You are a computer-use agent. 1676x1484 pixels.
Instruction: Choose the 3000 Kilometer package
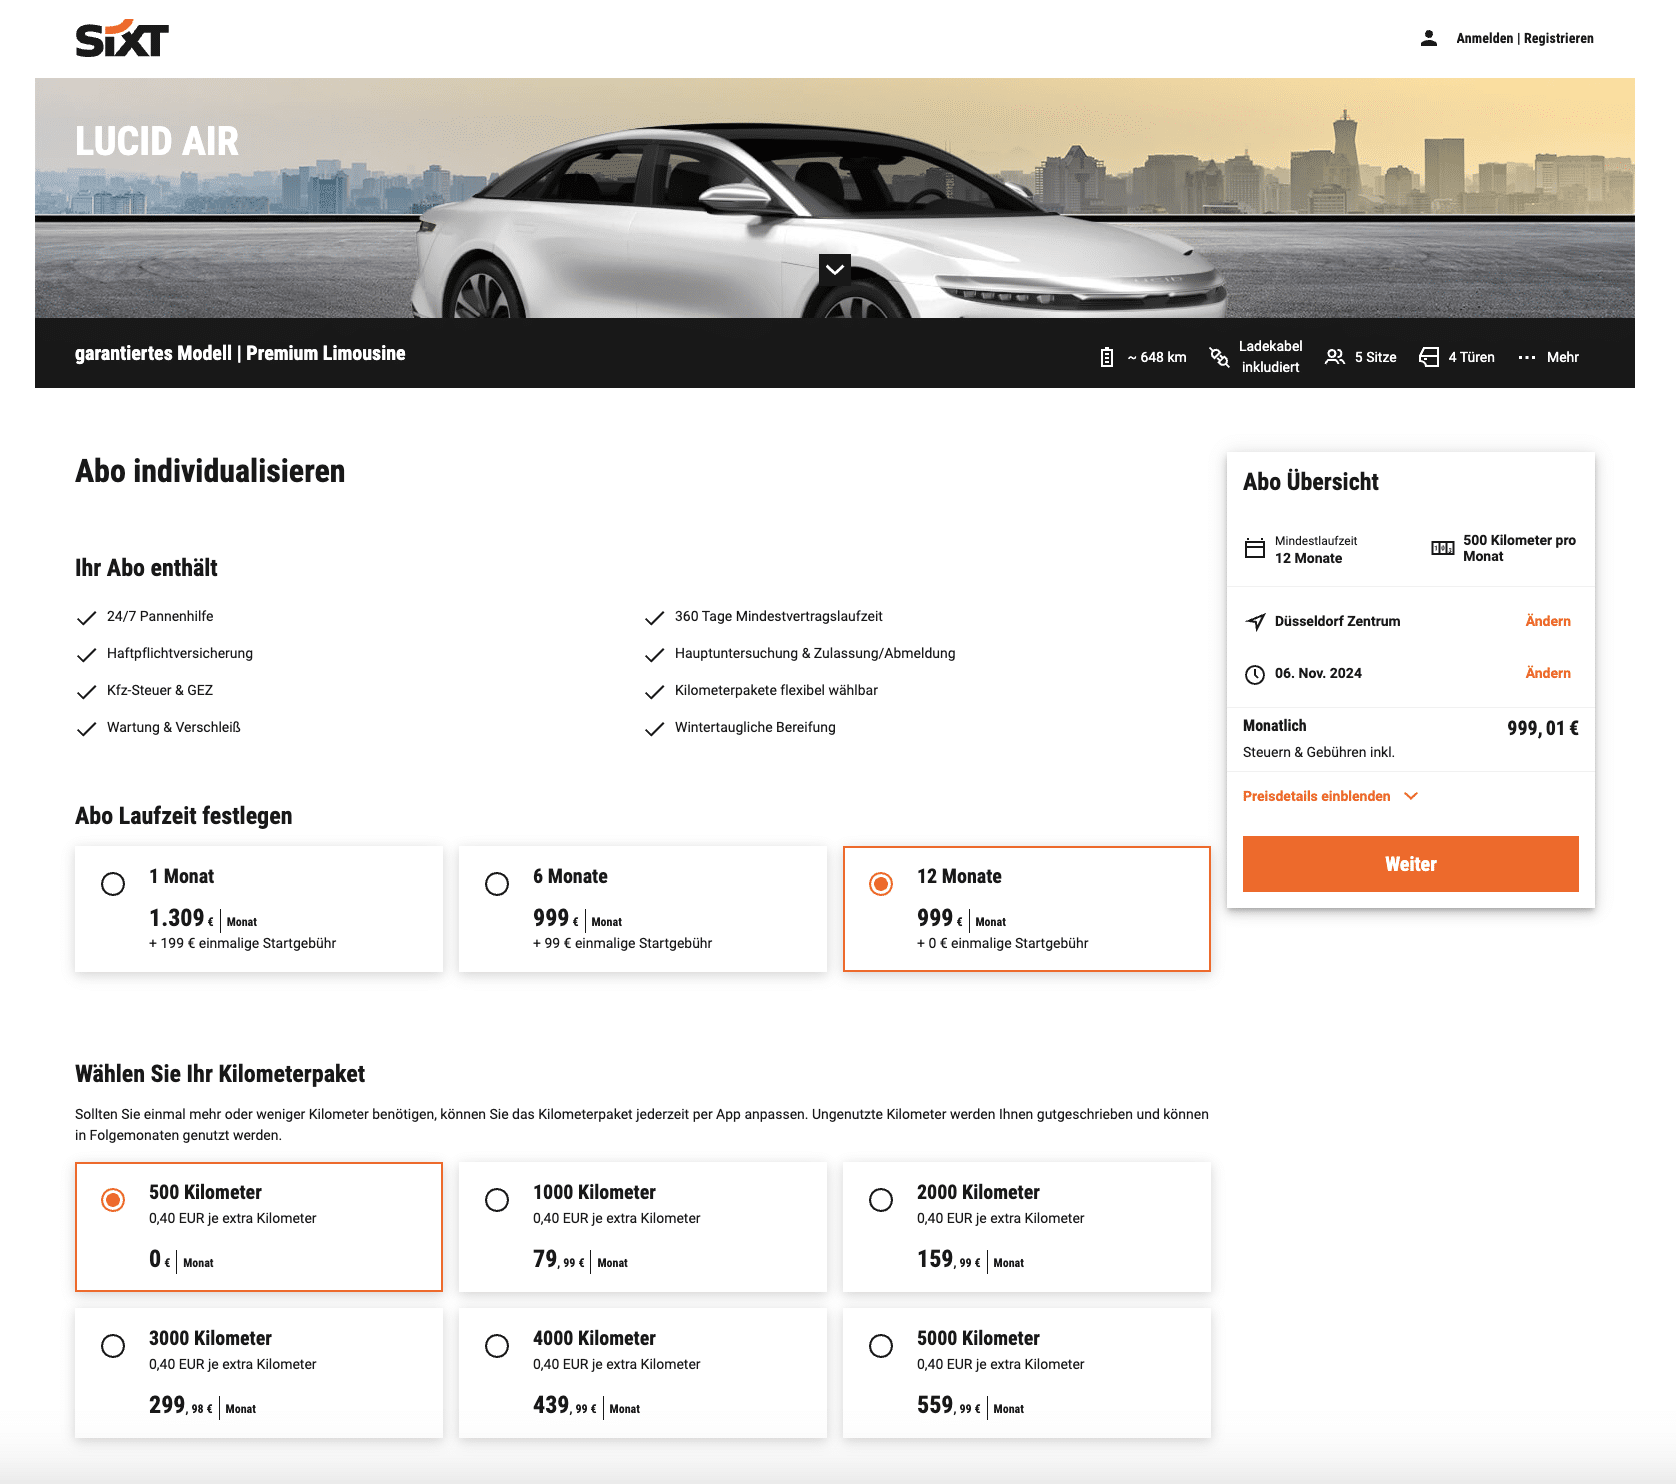point(259,1373)
